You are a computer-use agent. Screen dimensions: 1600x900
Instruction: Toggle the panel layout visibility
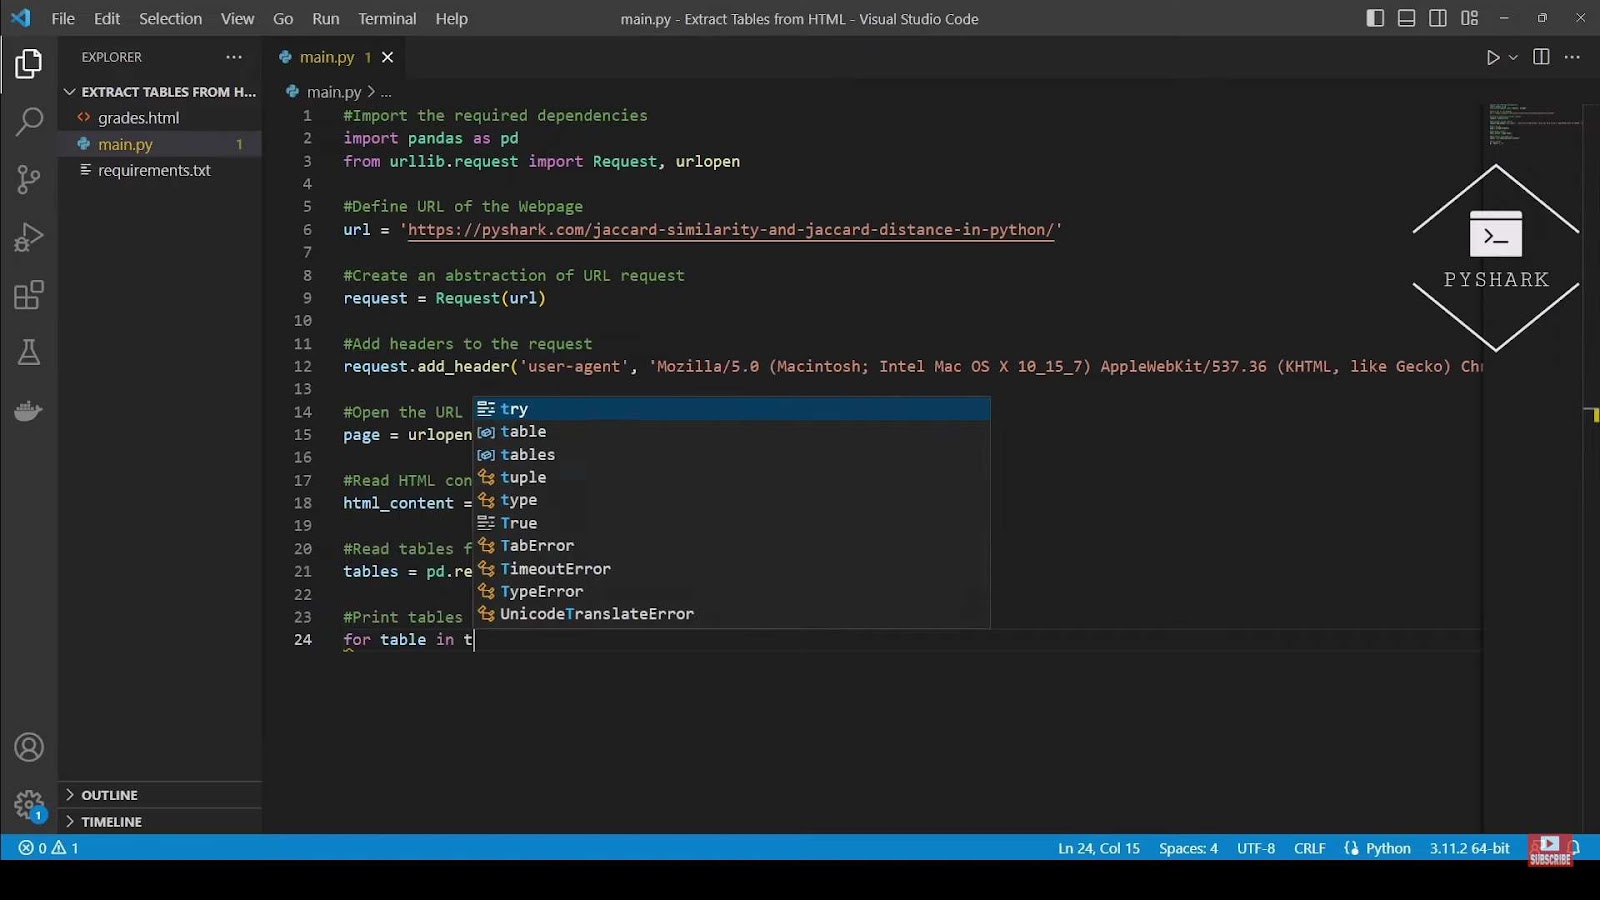(x=1406, y=18)
